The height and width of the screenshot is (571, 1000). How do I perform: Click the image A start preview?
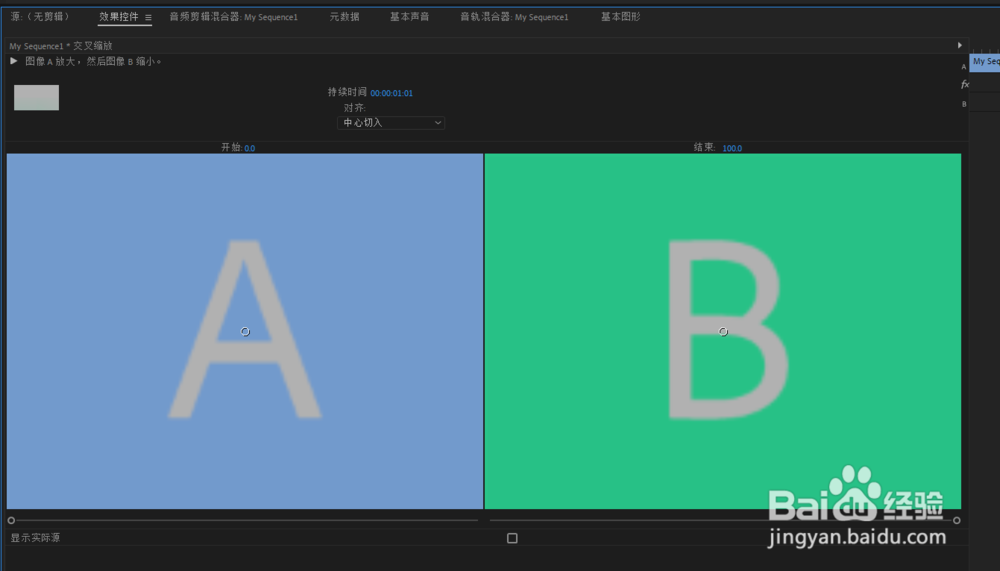coord(245,331)
